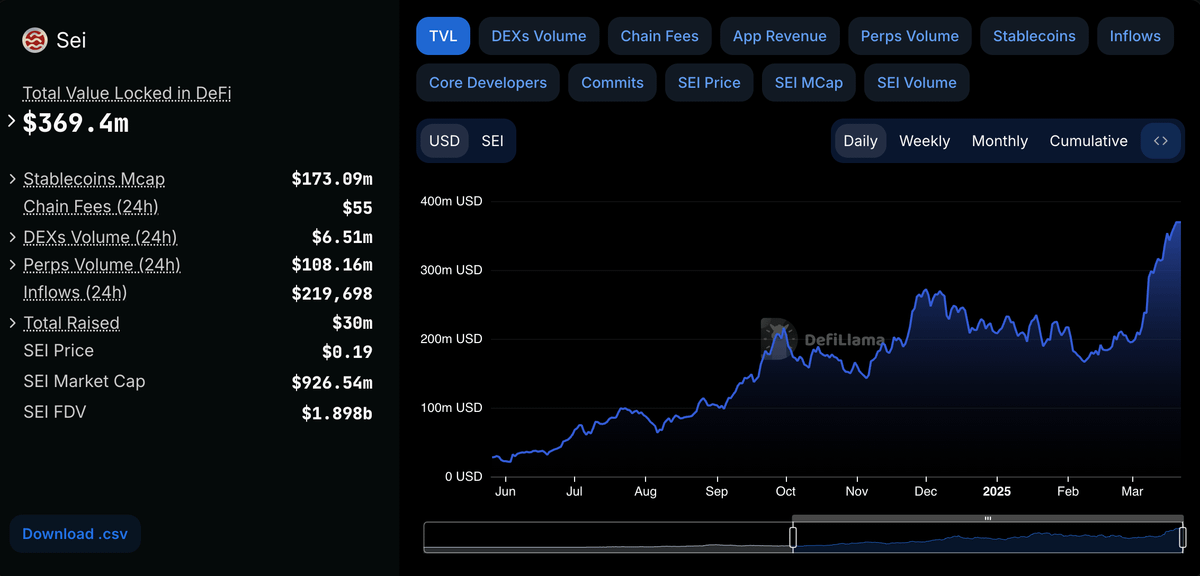
Task: Click the Chain Fees (24h) label
Action: point(91,207)
